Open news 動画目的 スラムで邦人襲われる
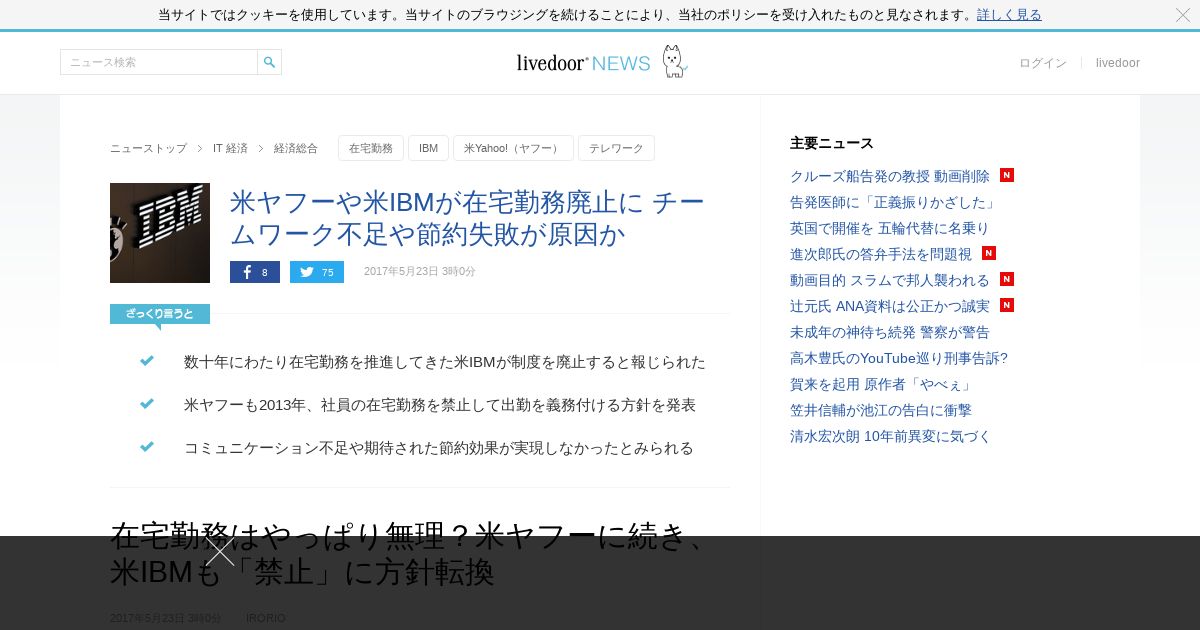The height and width of the screenshot is (630, 1200). [x=890, y=280]
